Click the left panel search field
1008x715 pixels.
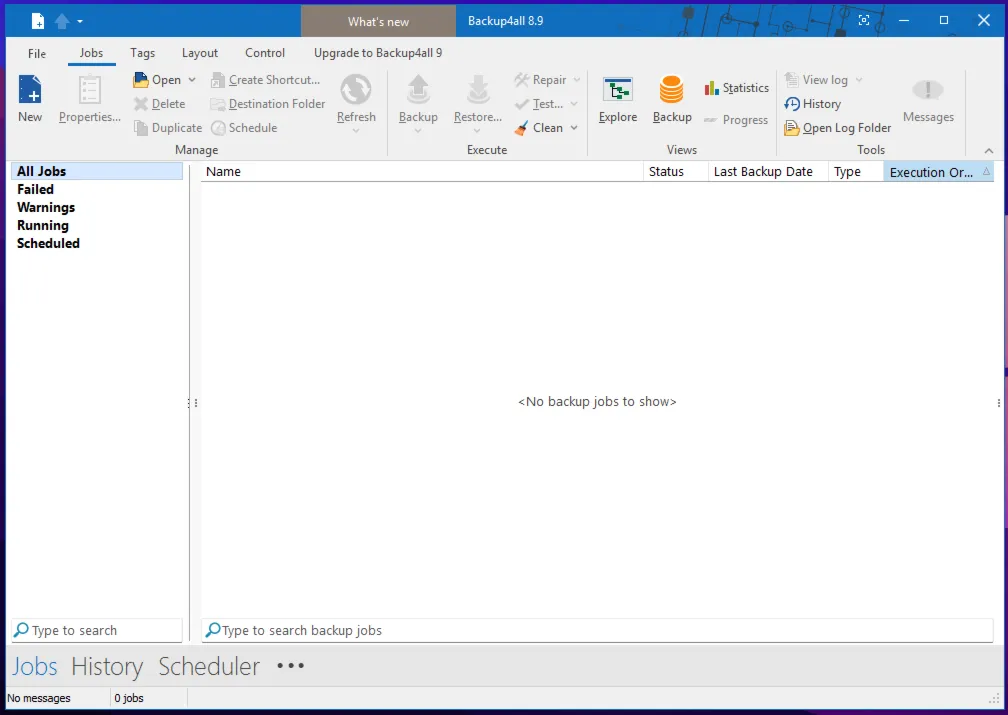(x=97, y=630)
